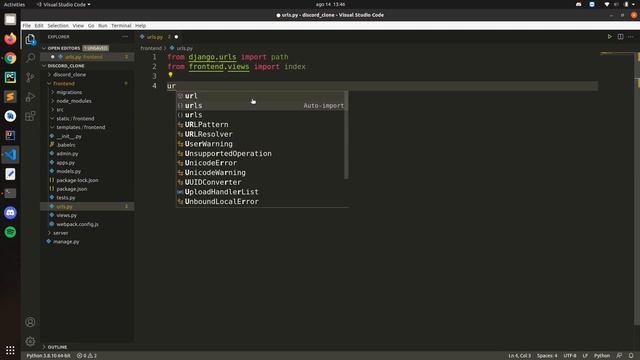Pick the URLResolver suggestion
Image resolution: width=640 pixels, height=360 pixels.
pos(260,134)
